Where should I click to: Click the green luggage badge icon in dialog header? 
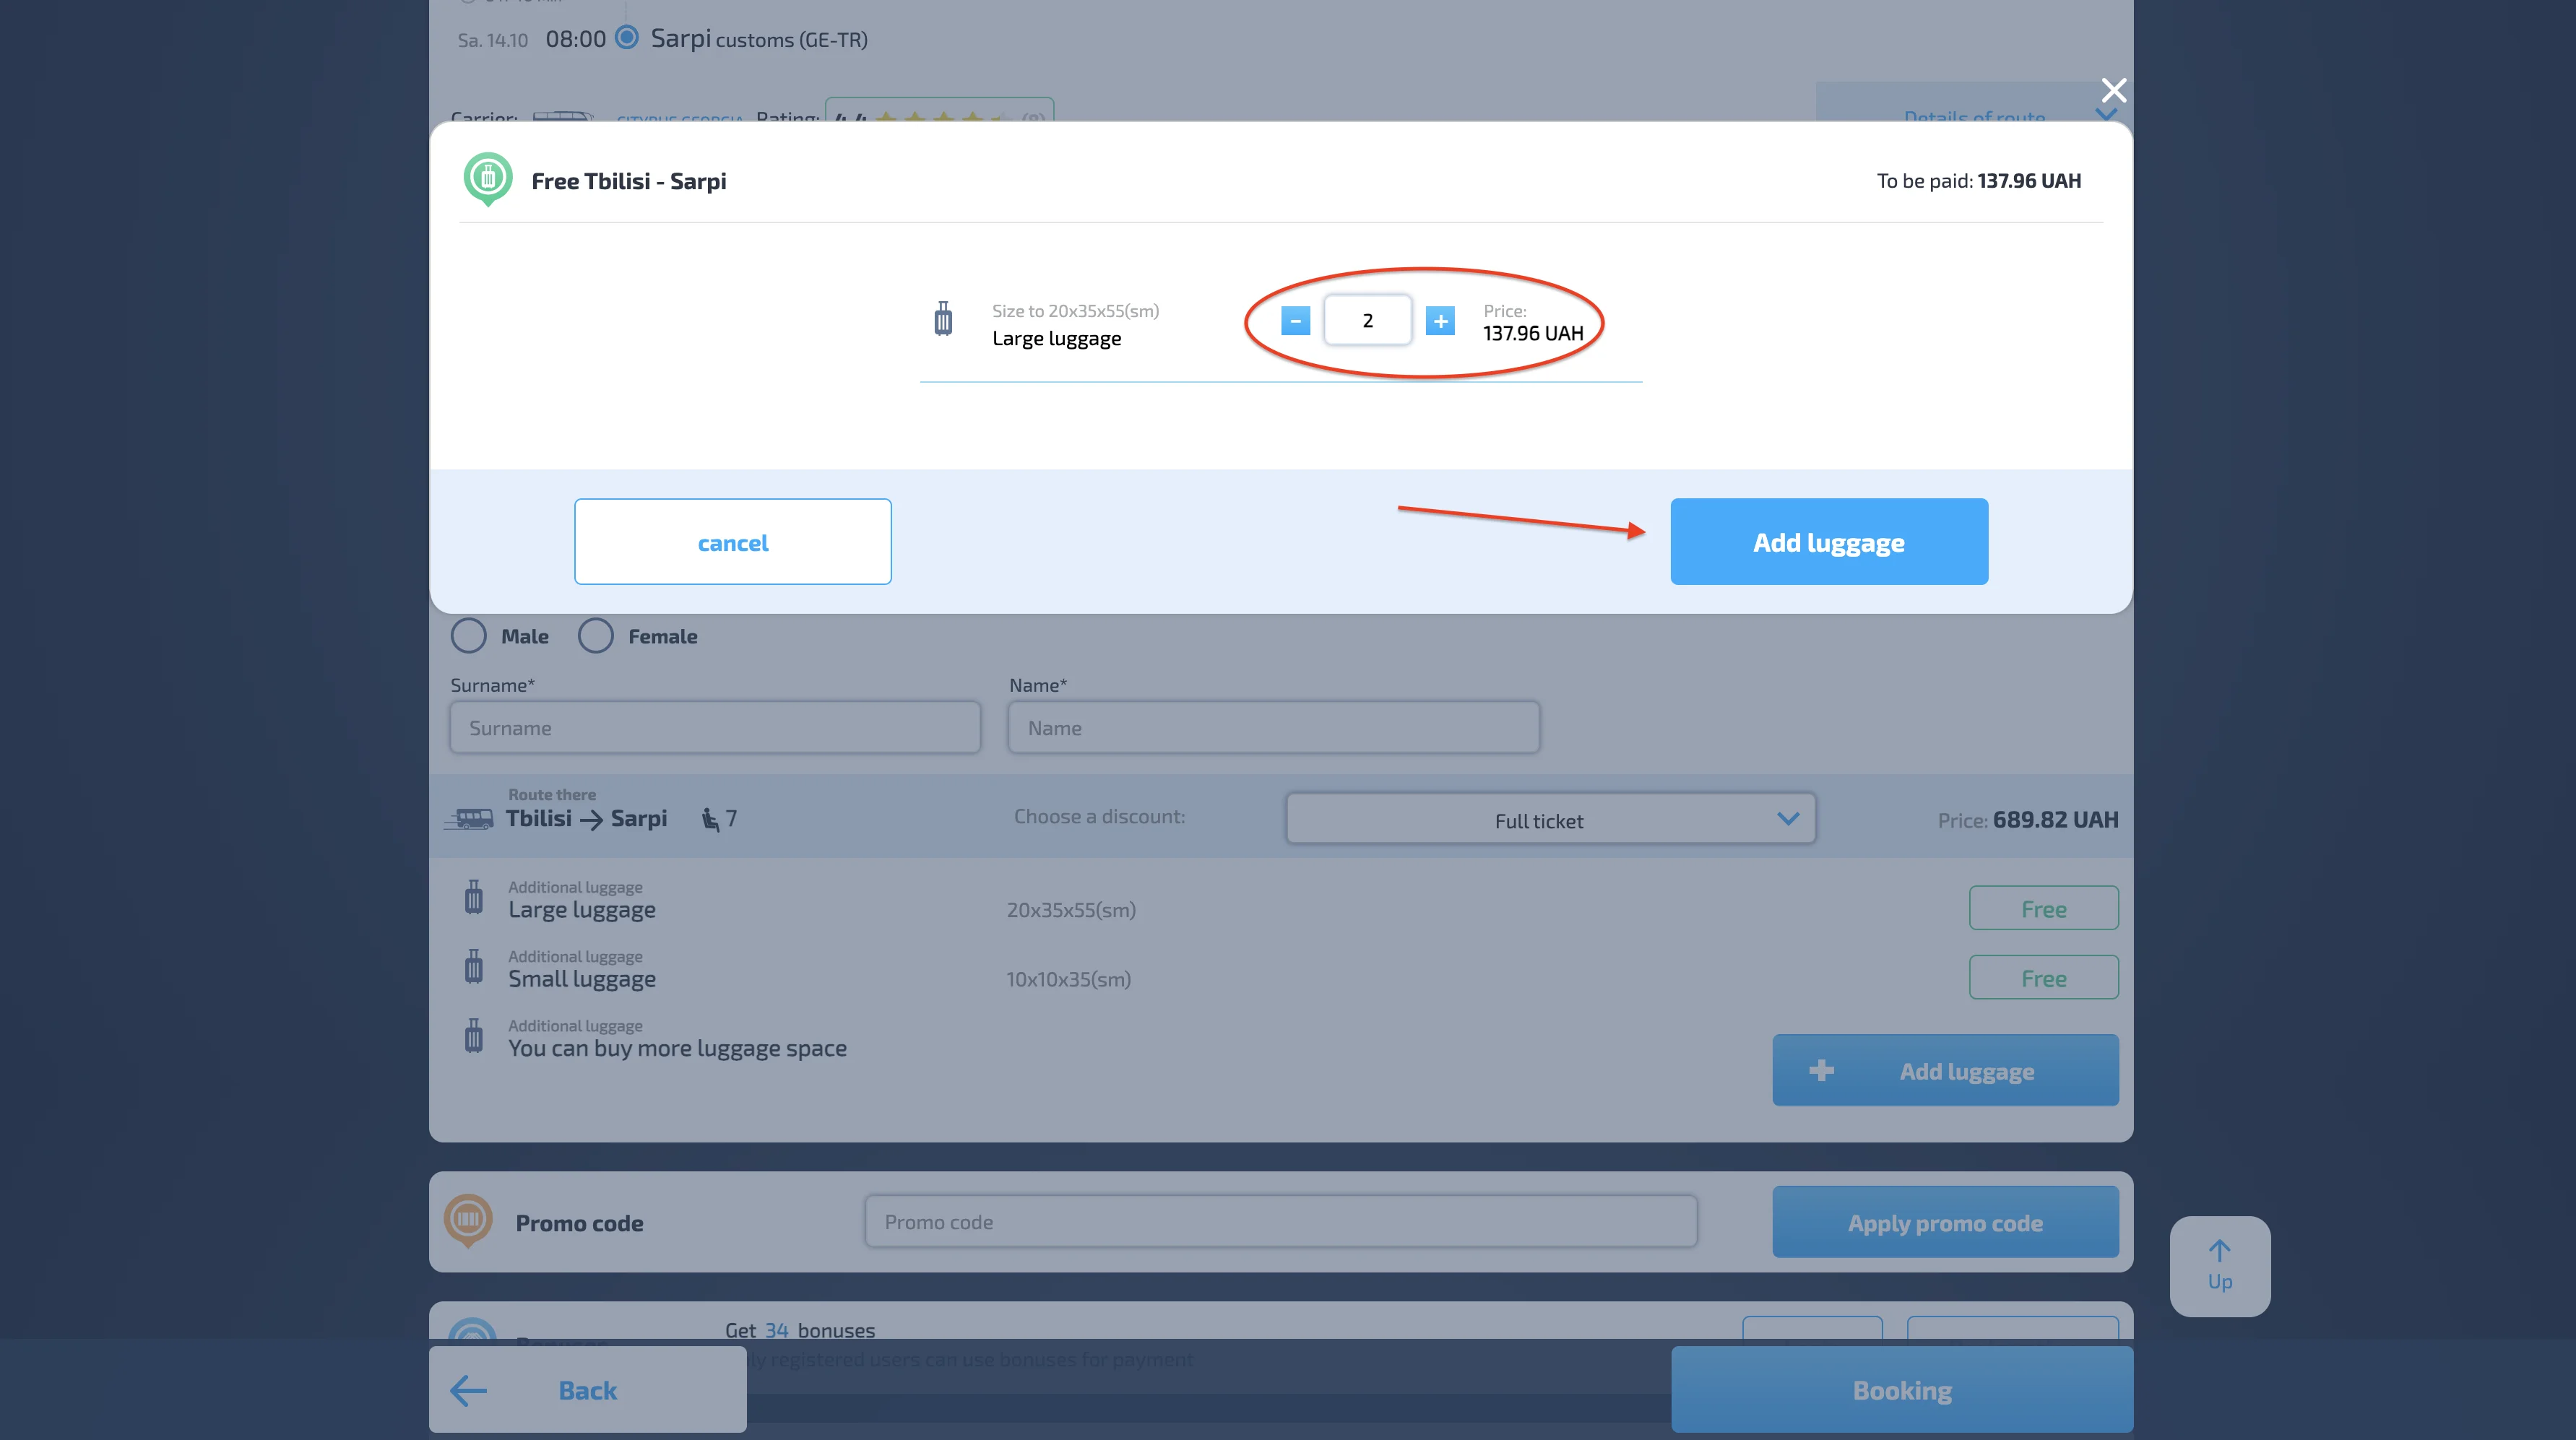tap(488, 178)
